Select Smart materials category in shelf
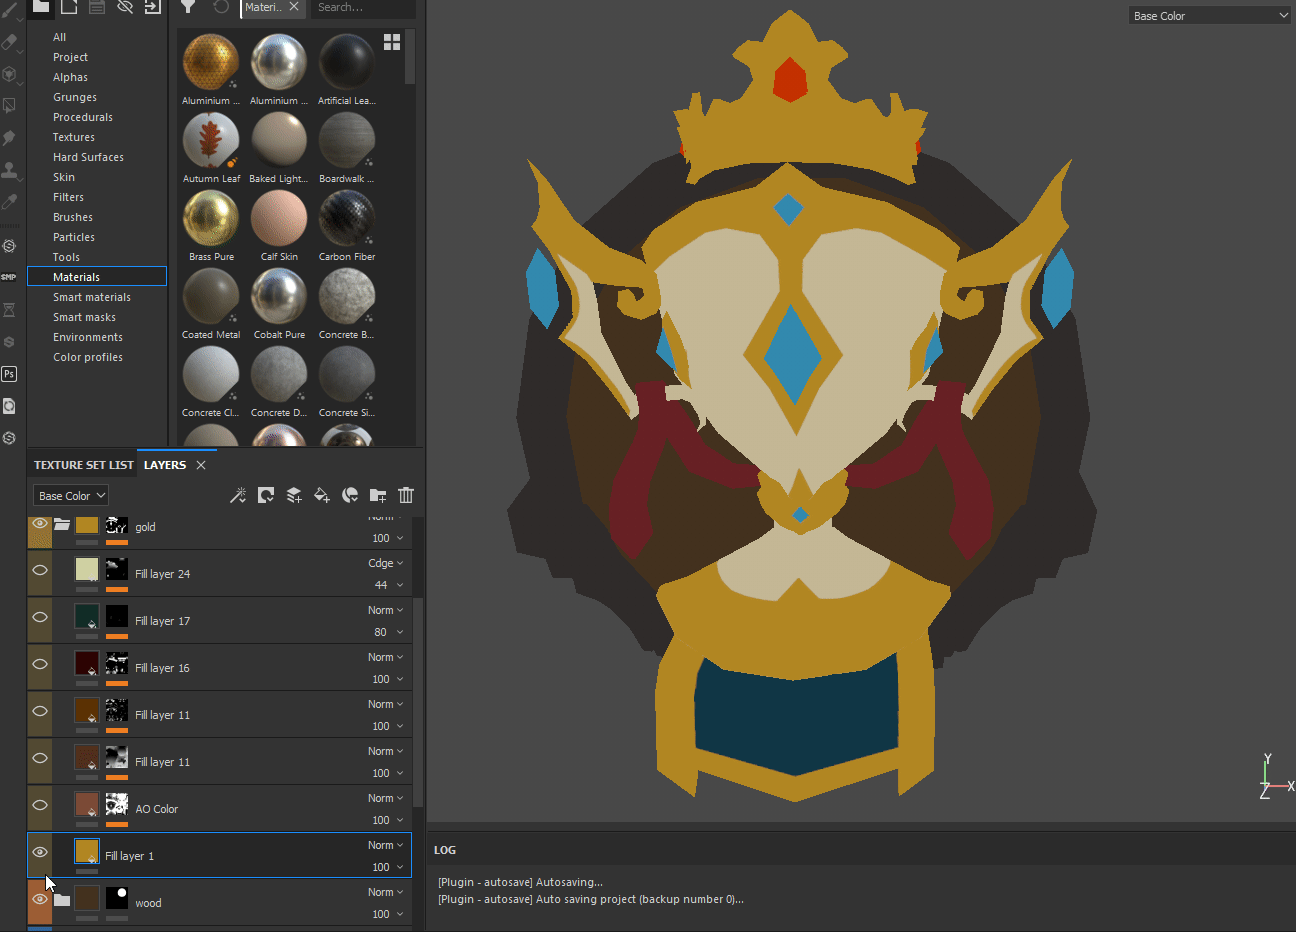The width and height of the screenshot is (1296, 932). (92, 297)
